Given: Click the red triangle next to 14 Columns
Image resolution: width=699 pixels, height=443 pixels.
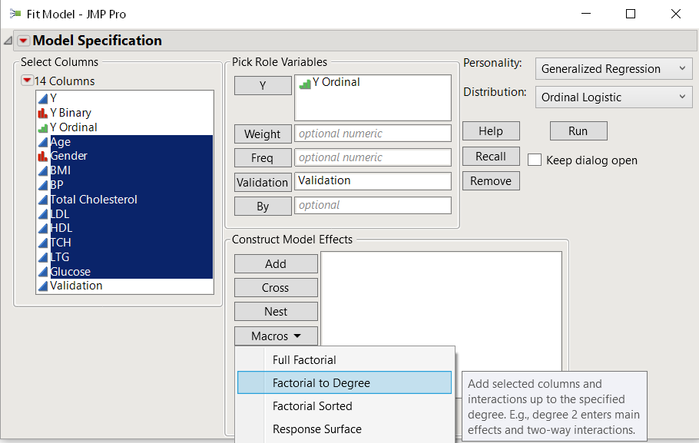Looking at the screenshot, I should pyautogui.click(x=26, y=81).
